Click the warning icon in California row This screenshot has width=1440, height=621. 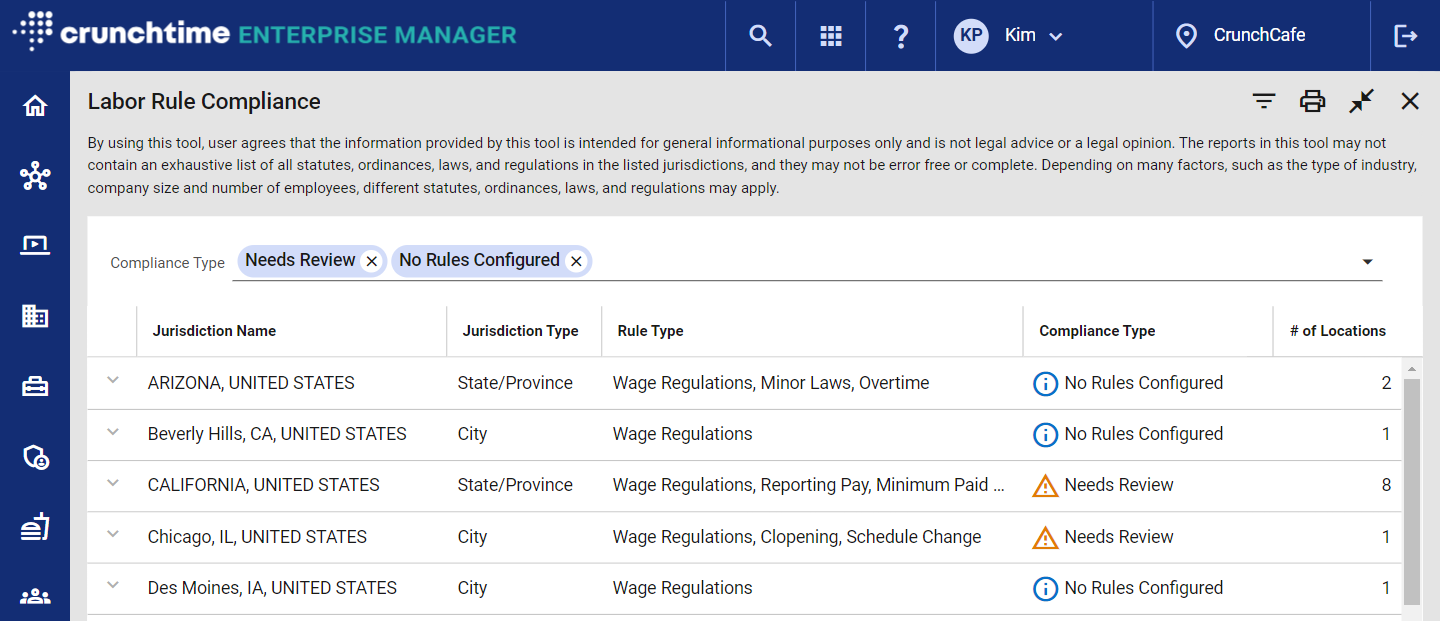pyautogui.click(x=1045, y=486)
